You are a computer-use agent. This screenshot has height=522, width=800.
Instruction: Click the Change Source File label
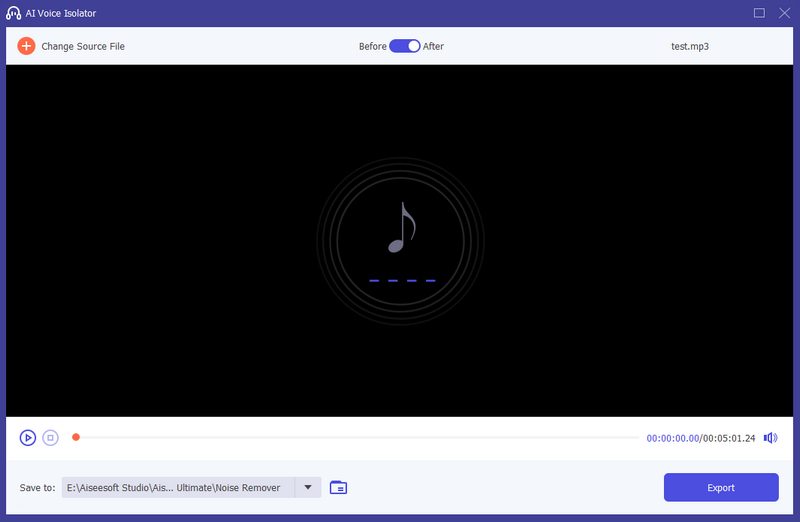coord(83,46)
